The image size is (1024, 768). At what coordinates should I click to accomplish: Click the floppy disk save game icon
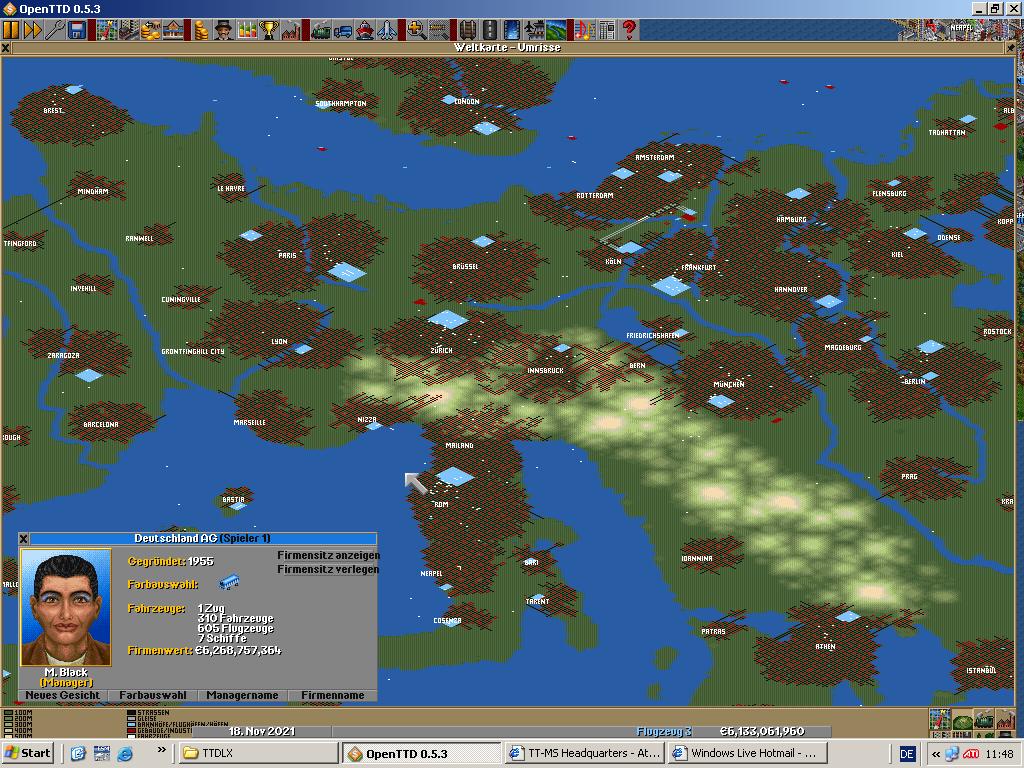tap(77, 30)
